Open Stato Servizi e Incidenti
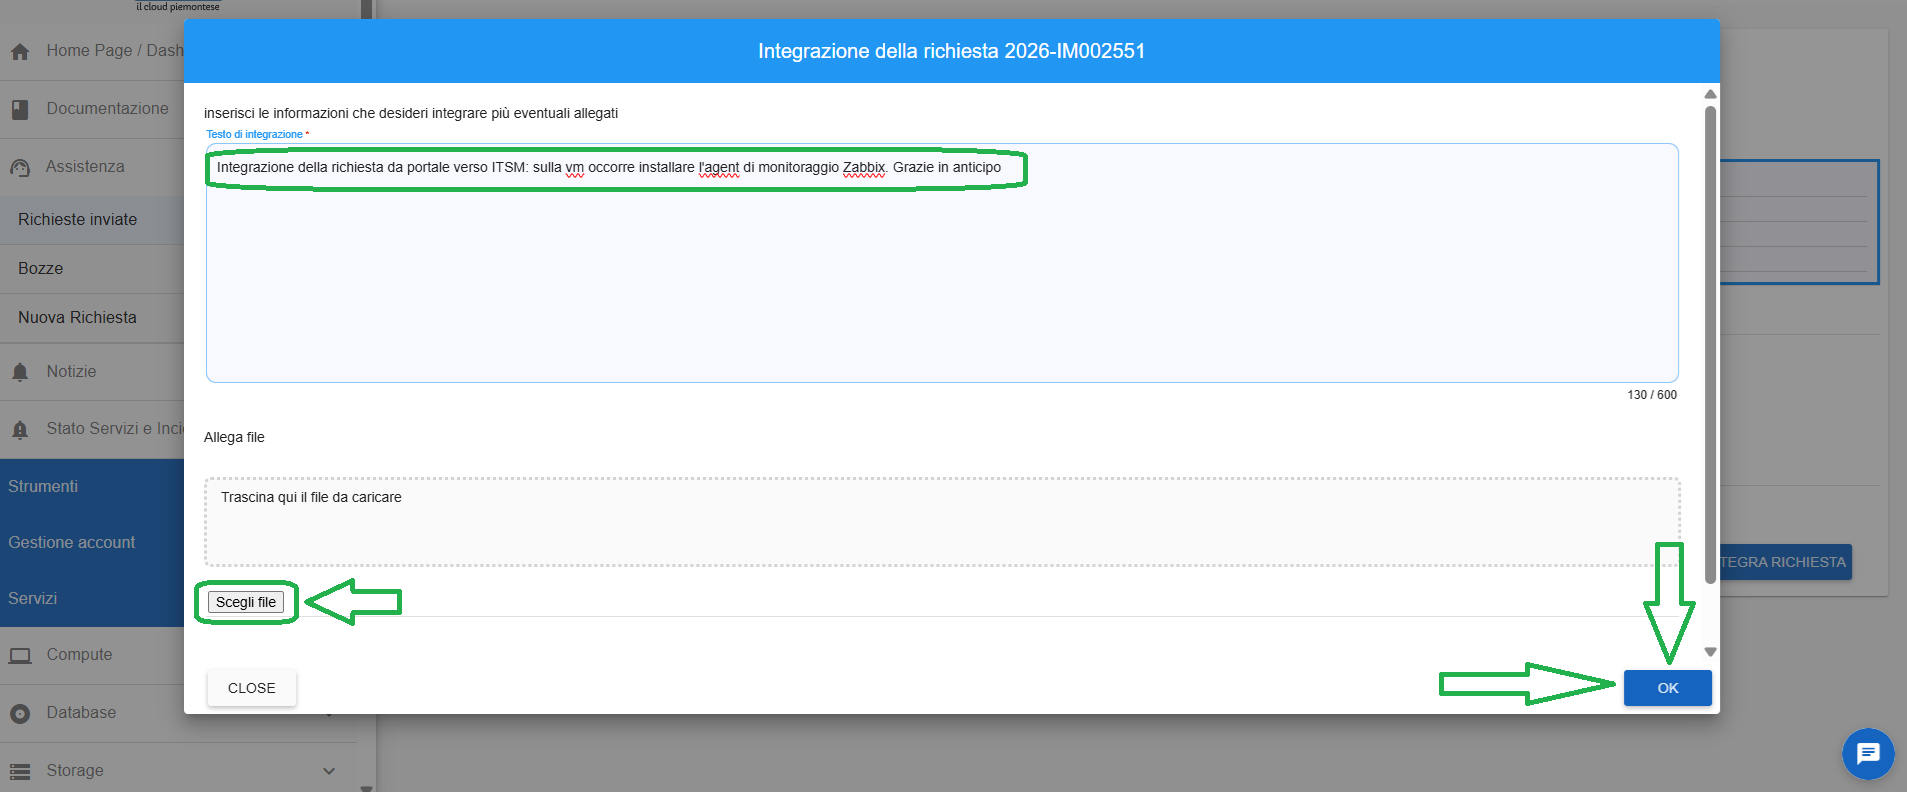The width and height of the screenshot is (1907, 792). click(115, 429)
